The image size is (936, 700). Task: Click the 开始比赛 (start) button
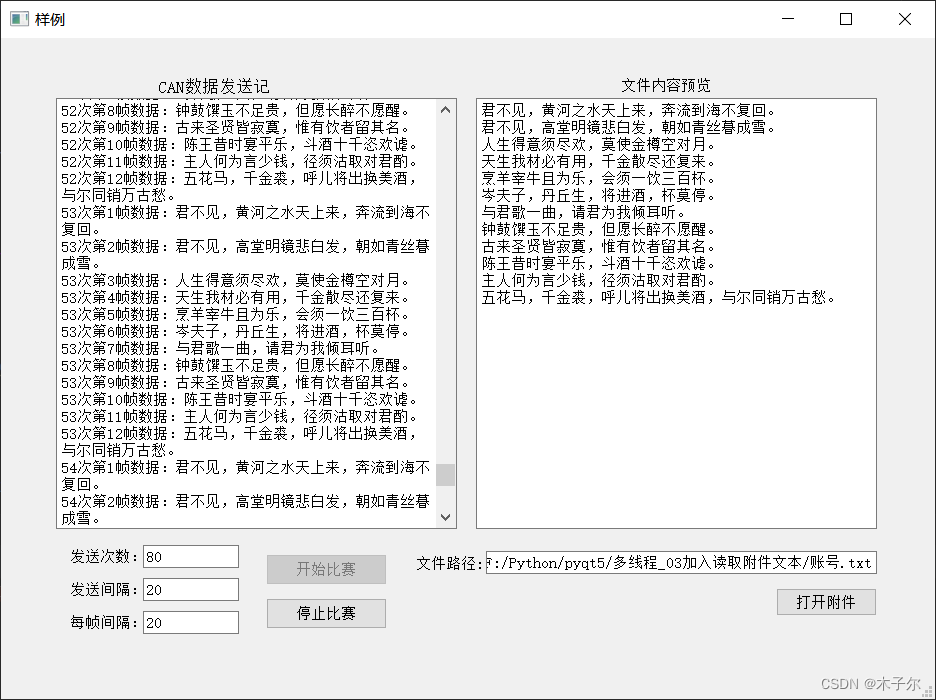pyautogui.click(x=326, y=569)
